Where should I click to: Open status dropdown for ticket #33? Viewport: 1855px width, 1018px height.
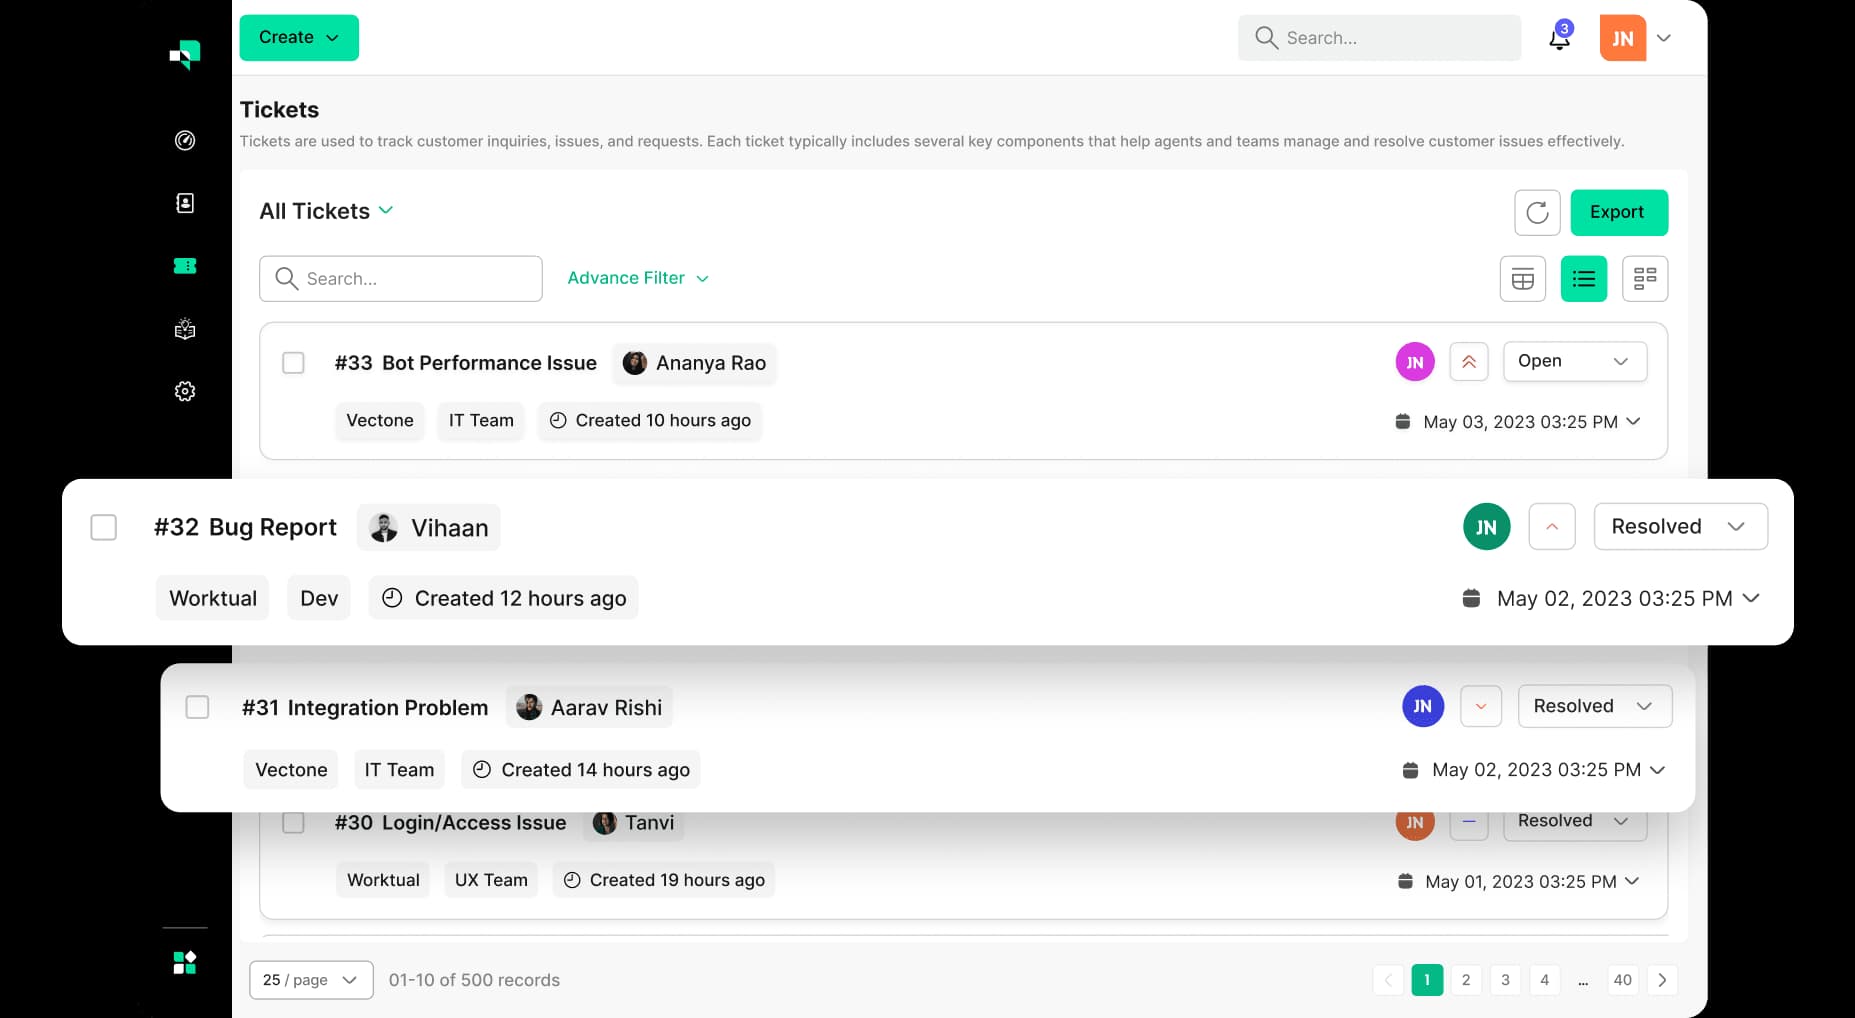click(x=1574, y=361)
